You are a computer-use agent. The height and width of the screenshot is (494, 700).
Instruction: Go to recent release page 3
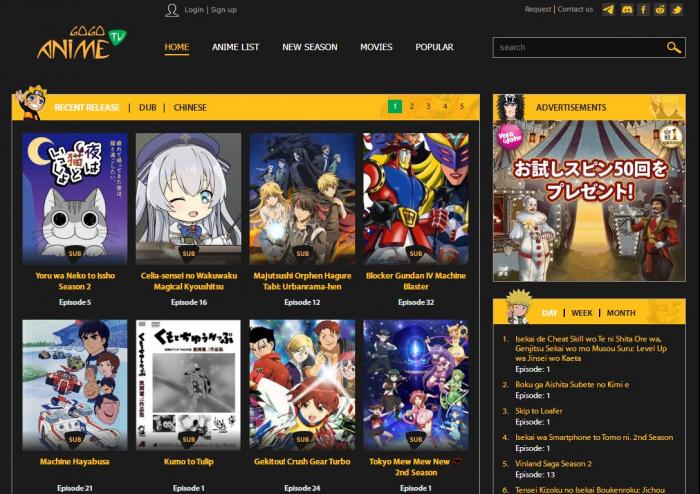(428, 106)
